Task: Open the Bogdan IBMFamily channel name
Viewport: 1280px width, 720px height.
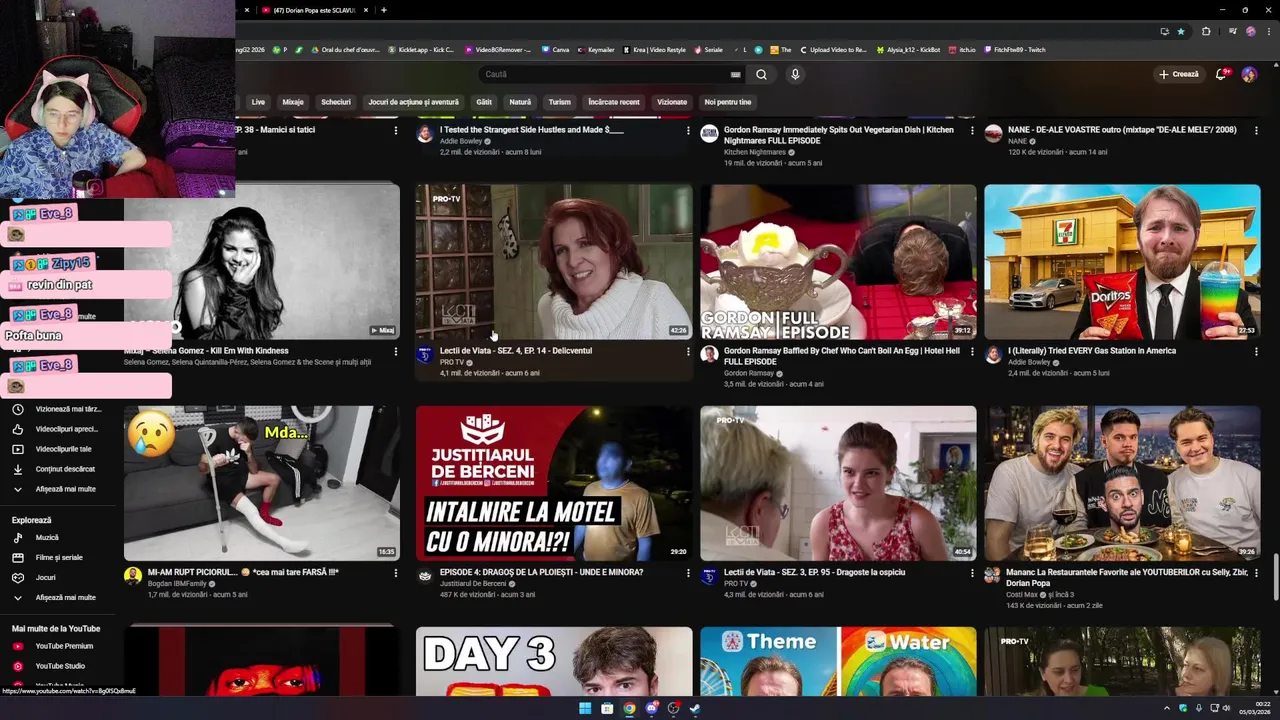Action: (175, 583)
